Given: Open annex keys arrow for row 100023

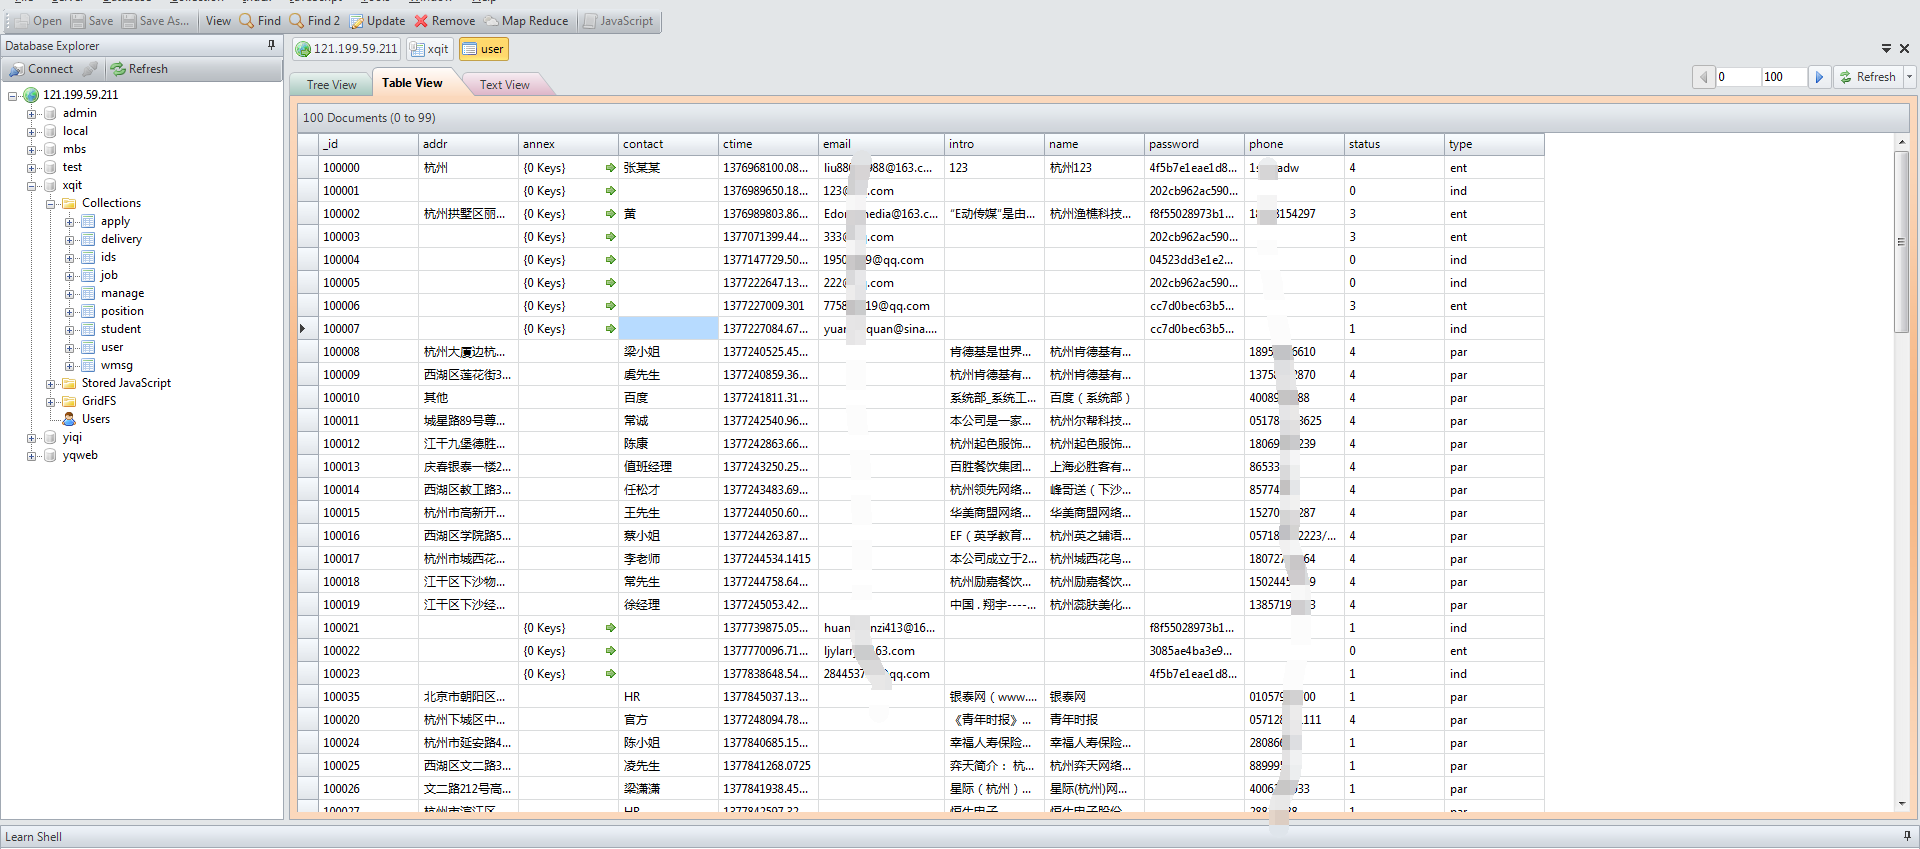Looking at the screenshot, I should (x=610, y=674).
